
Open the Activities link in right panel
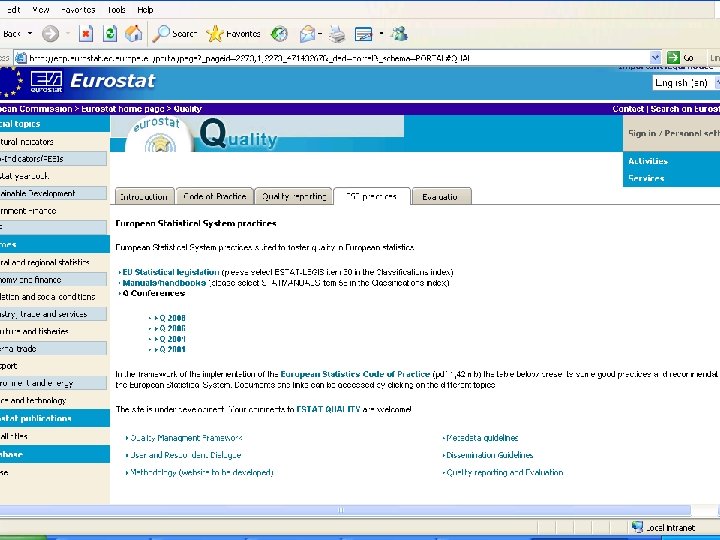click(648, 161)
